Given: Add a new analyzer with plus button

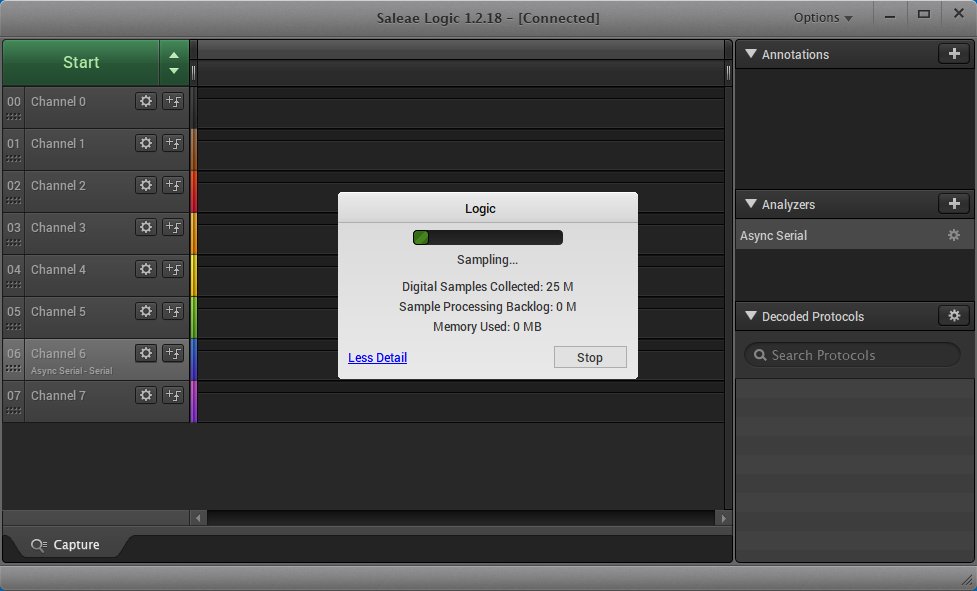Looking at the screenshot, I should (954, 204).
